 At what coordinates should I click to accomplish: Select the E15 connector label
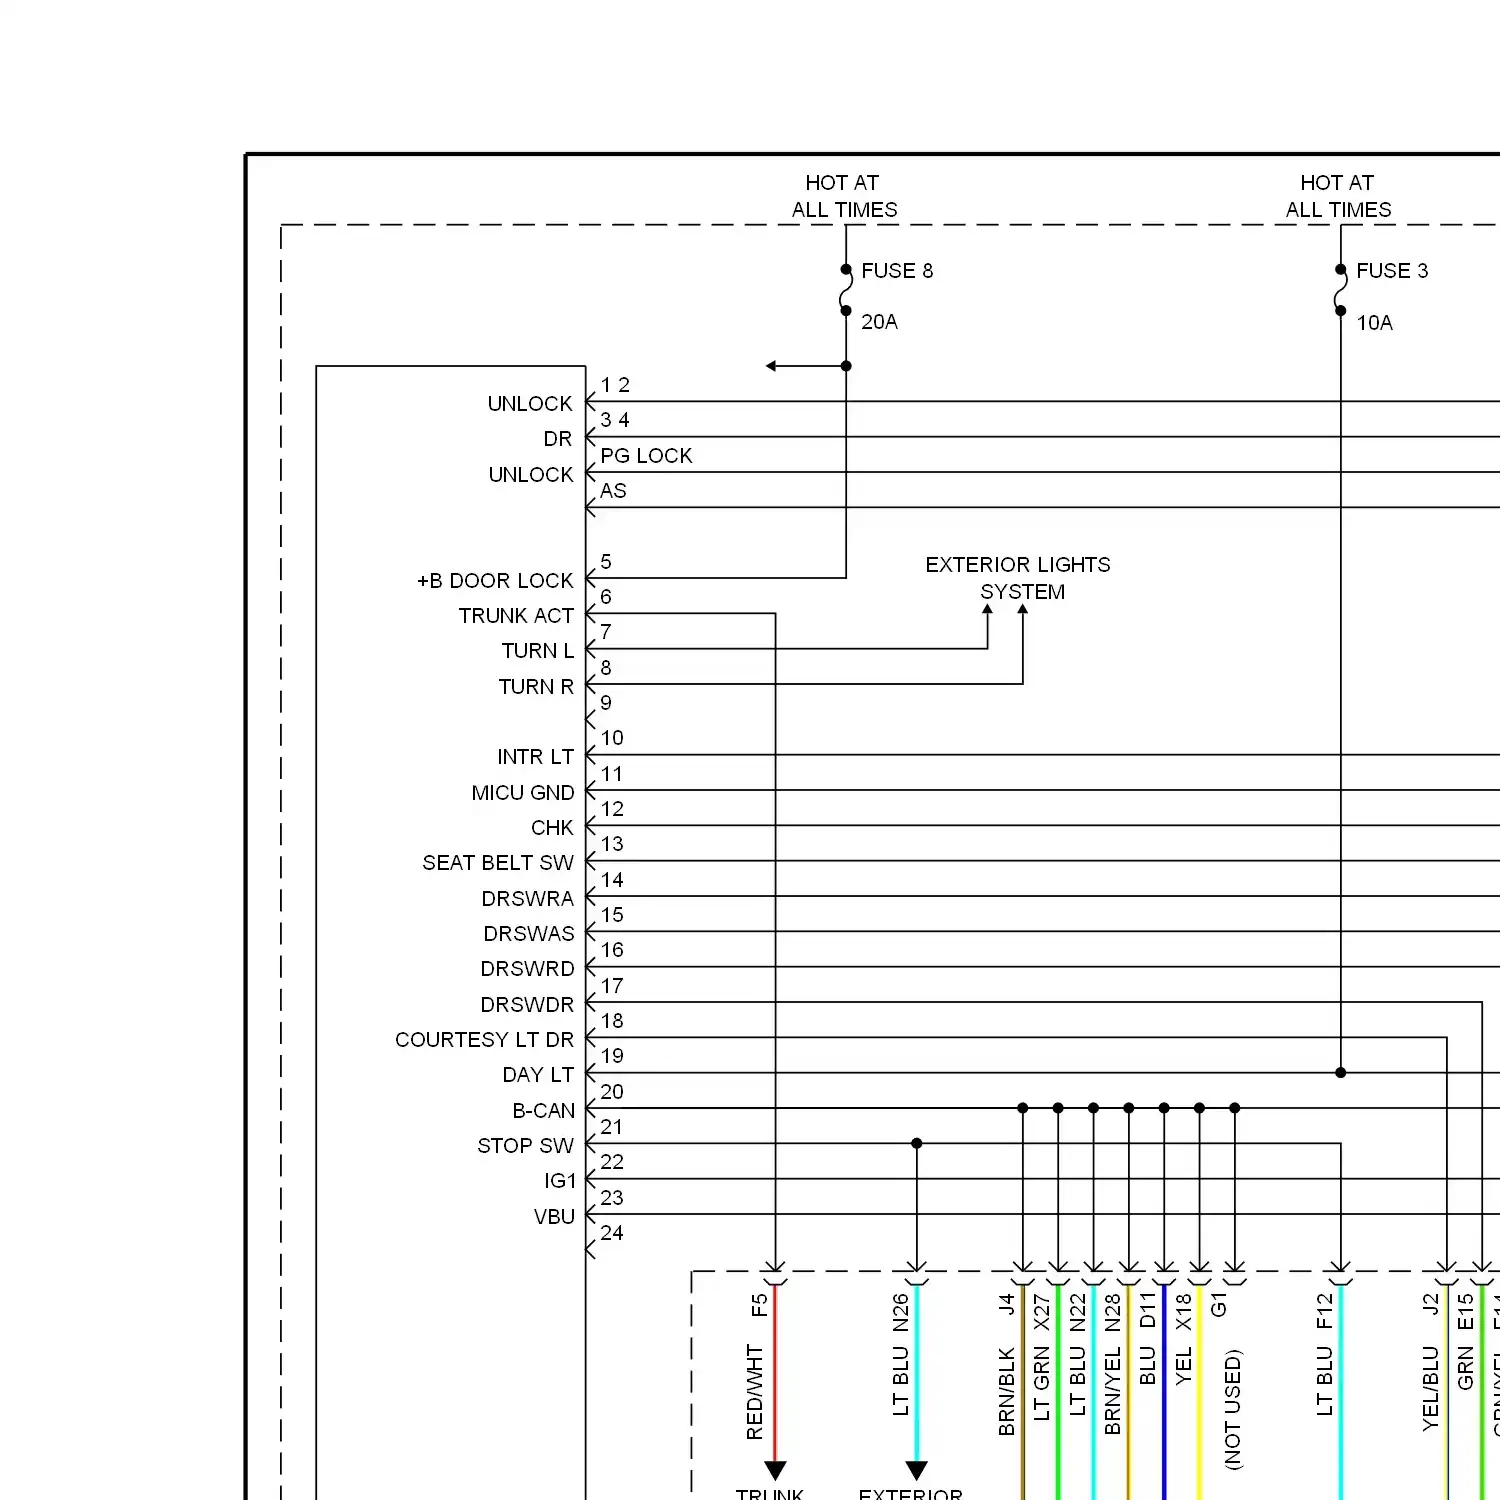[x=1465, y=1311]
